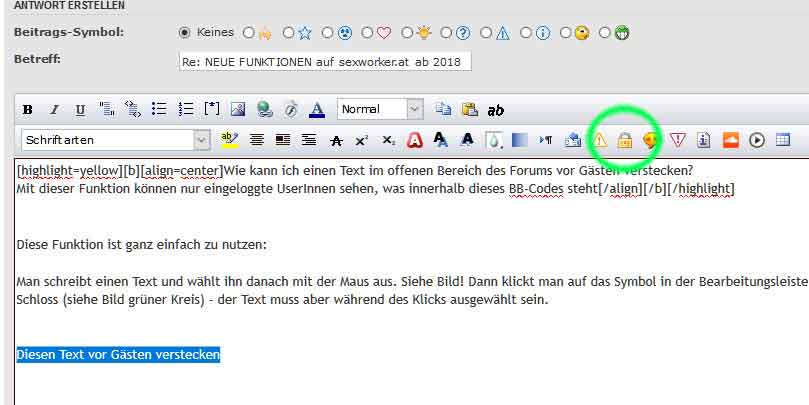Viewport: 809px width, 405px height.
Task: Select the star post symbol radio button
Action: point(289,33)
